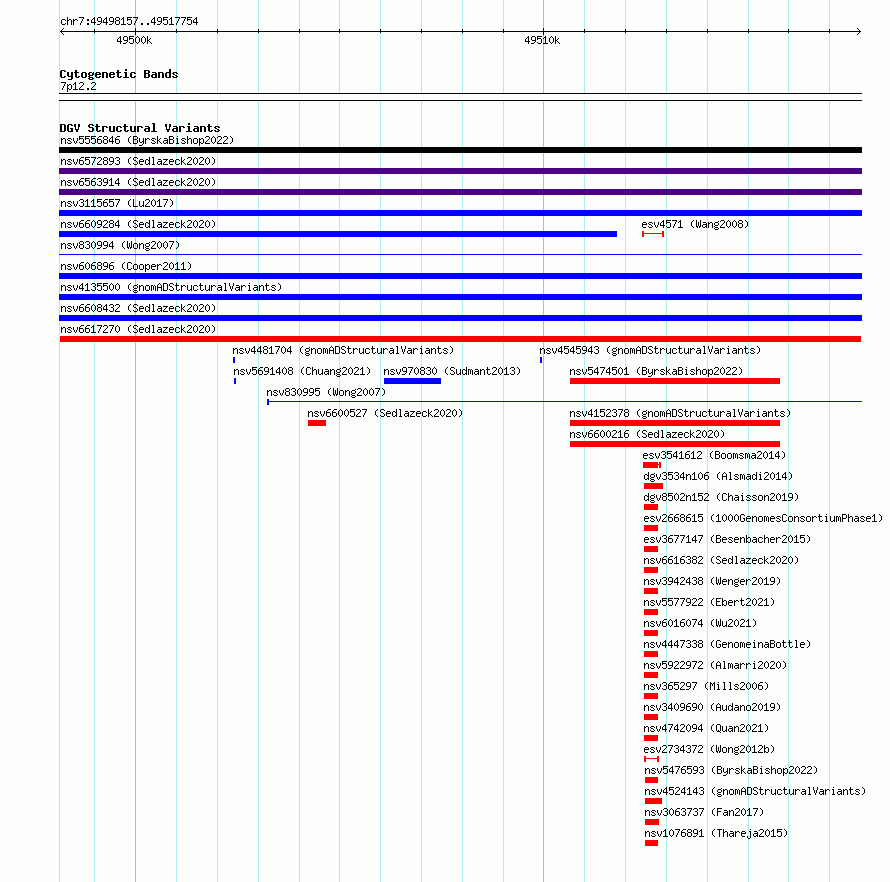Click nsv4447338 (GenomeinaBottle) label
890x882 pixels.
[727, 644]
